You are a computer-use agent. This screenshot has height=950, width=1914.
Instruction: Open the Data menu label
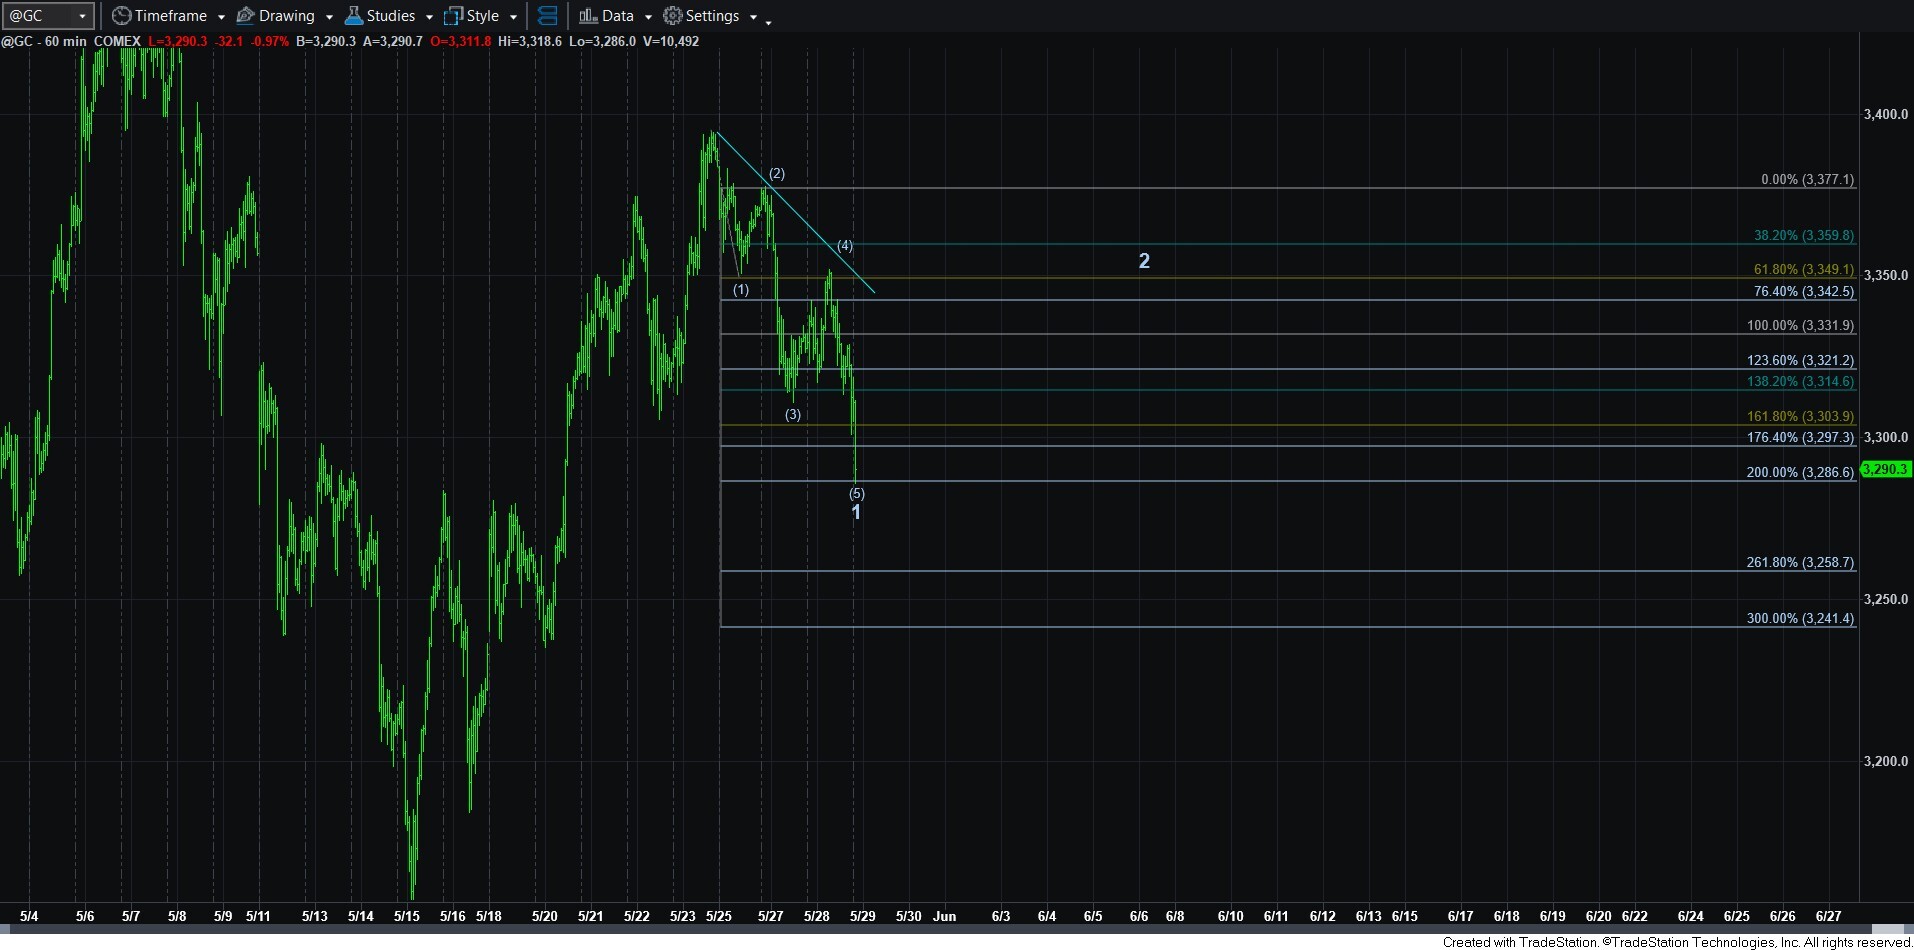[x=618, y=16]
